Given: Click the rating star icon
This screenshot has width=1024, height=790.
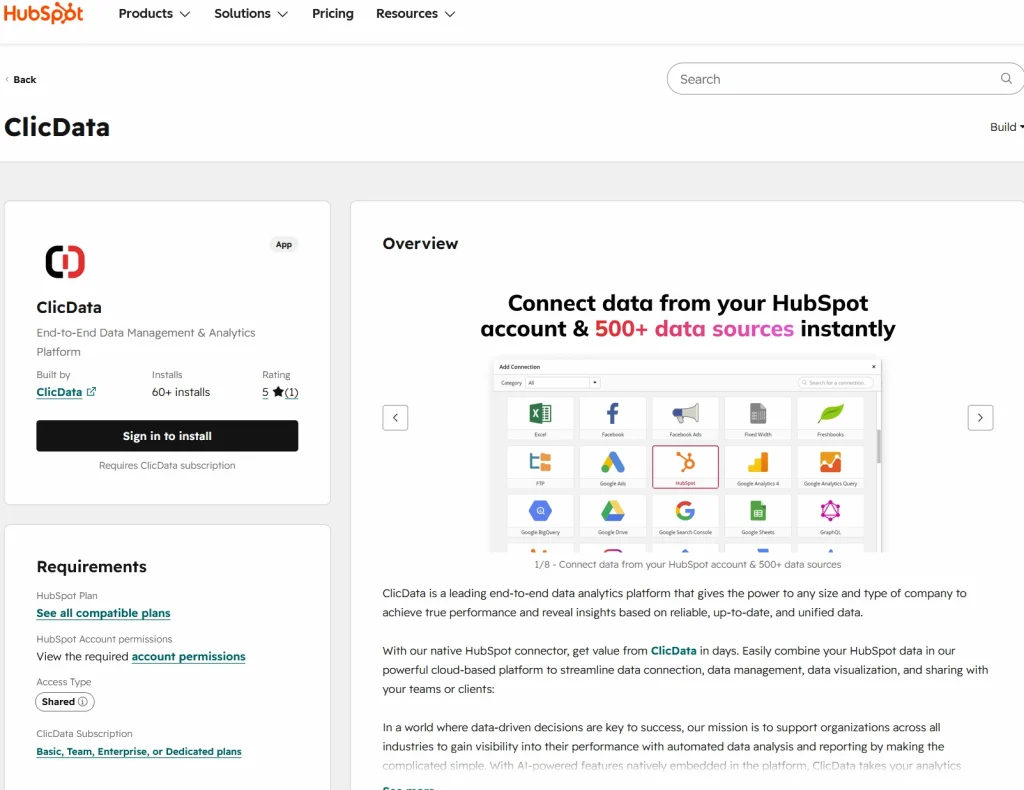Looking at the screenshot, I should 278,392.
